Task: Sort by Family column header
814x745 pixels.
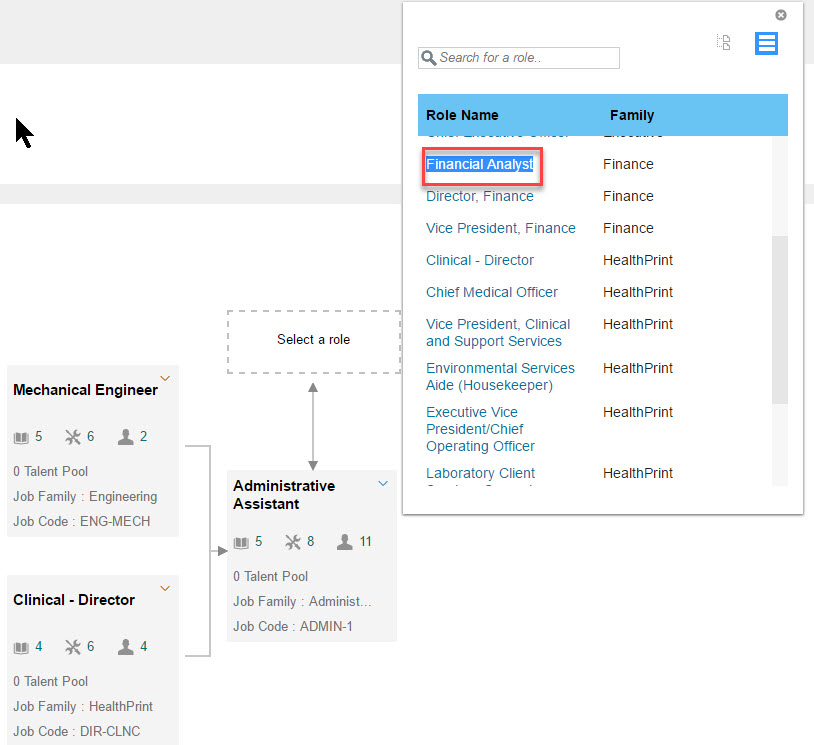Action: click(632, 115)
